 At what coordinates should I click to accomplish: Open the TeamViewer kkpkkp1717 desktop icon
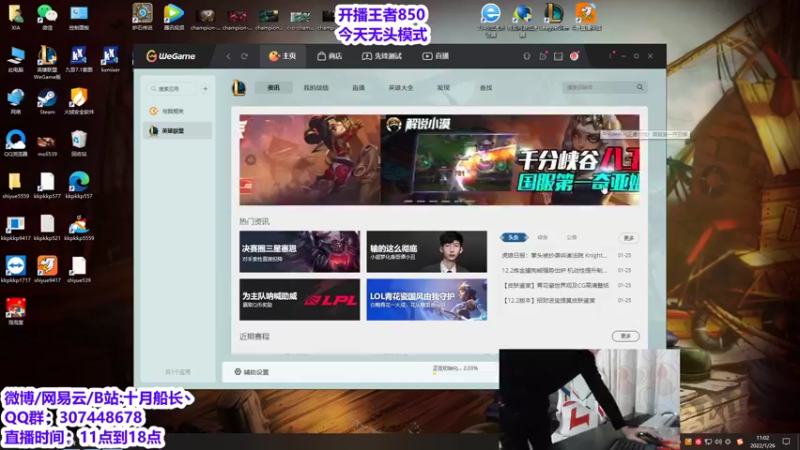[x=15, y=269]
